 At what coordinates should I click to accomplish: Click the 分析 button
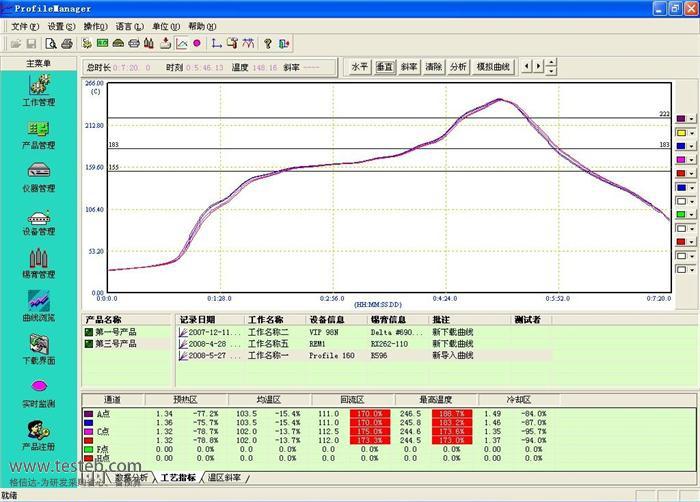[458, 67]
